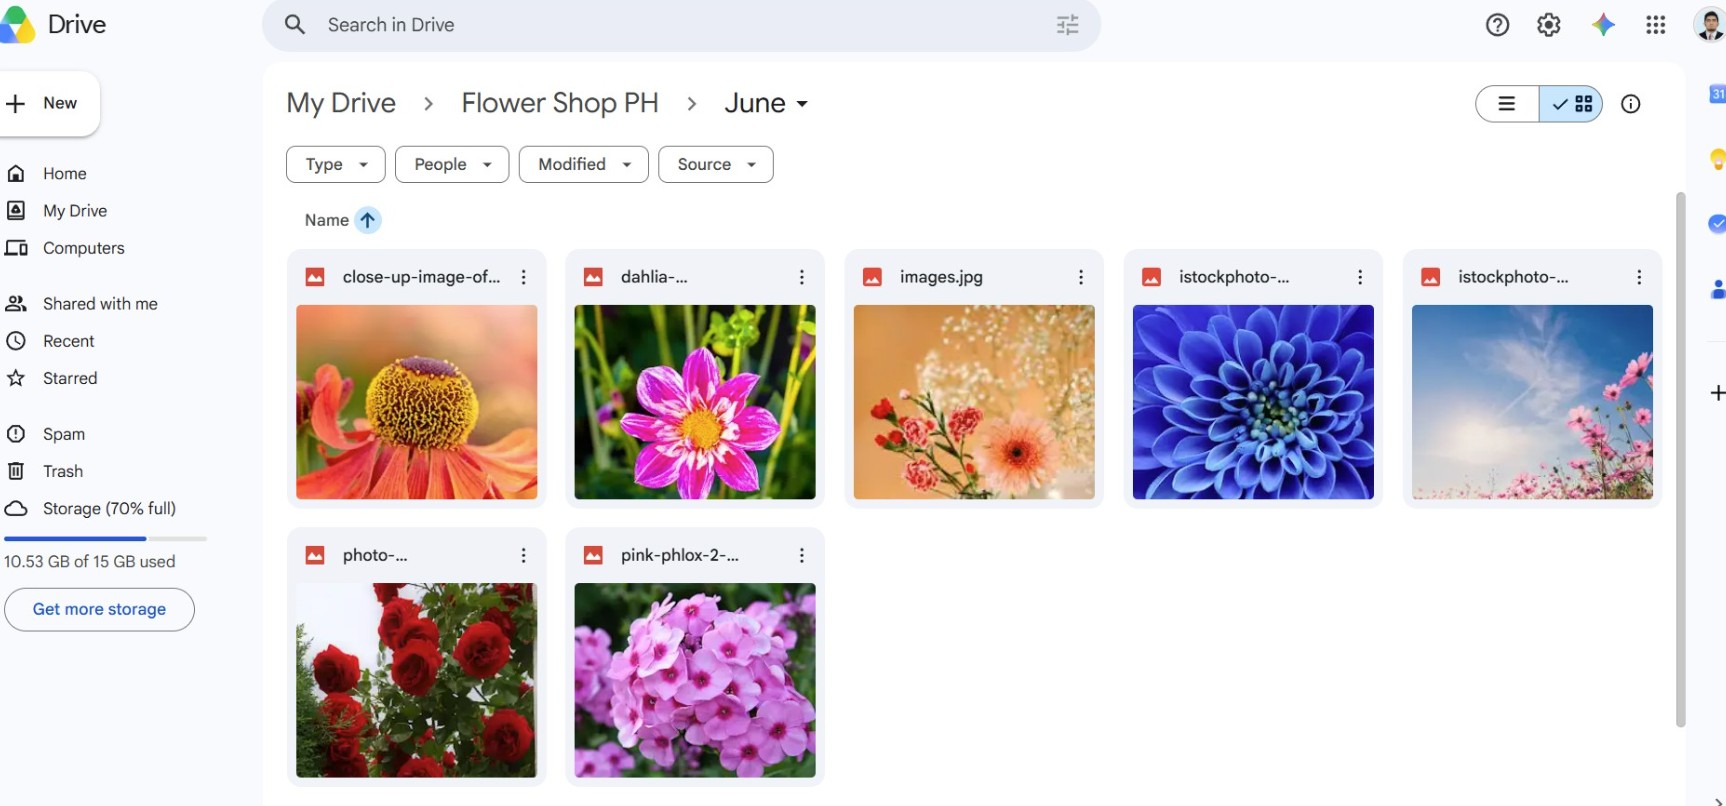Open Storage (70% full) entry
The height and width of the screenshot is (806, 1726).
click(x=109, y=508)
